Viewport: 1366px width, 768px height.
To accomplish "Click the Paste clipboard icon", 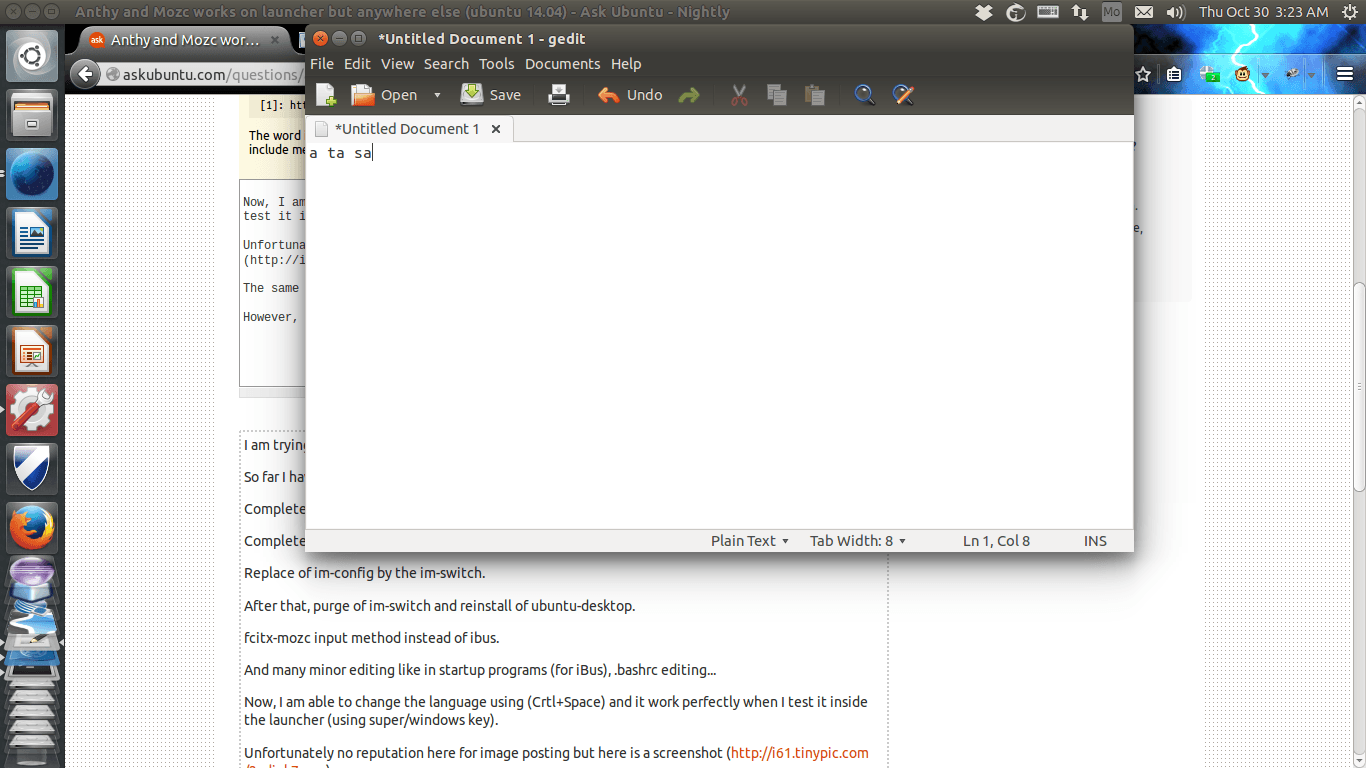I will coord(815,95).
